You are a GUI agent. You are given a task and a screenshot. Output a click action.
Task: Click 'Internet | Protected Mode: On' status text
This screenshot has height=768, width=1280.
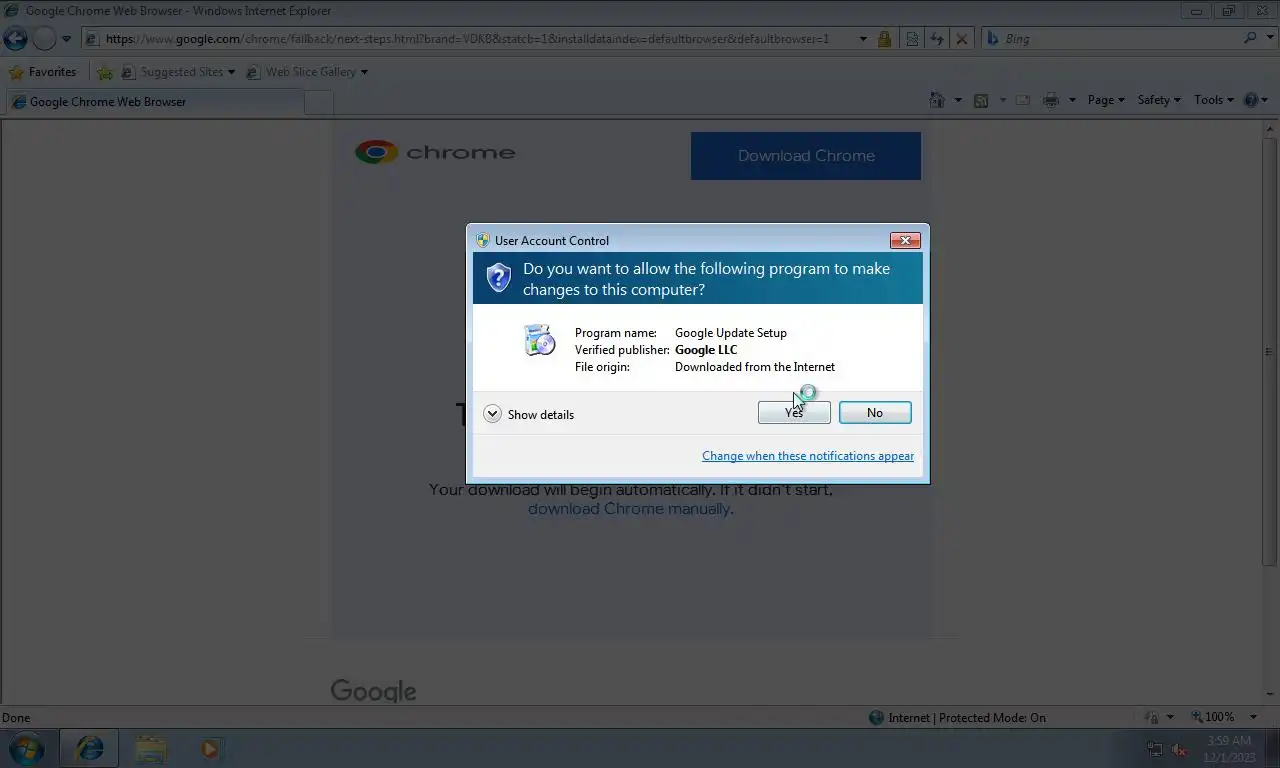pos(967,718)
